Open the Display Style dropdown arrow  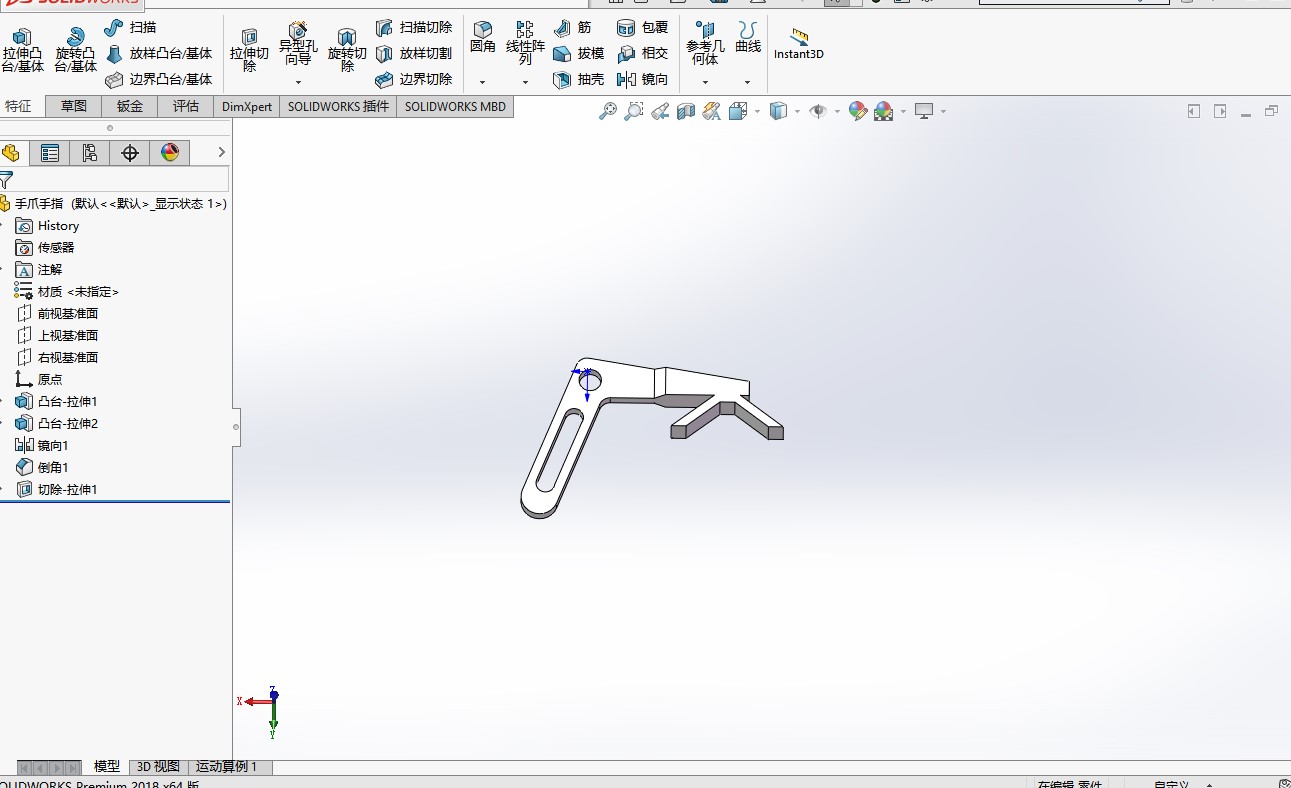[x=797, y=112]
